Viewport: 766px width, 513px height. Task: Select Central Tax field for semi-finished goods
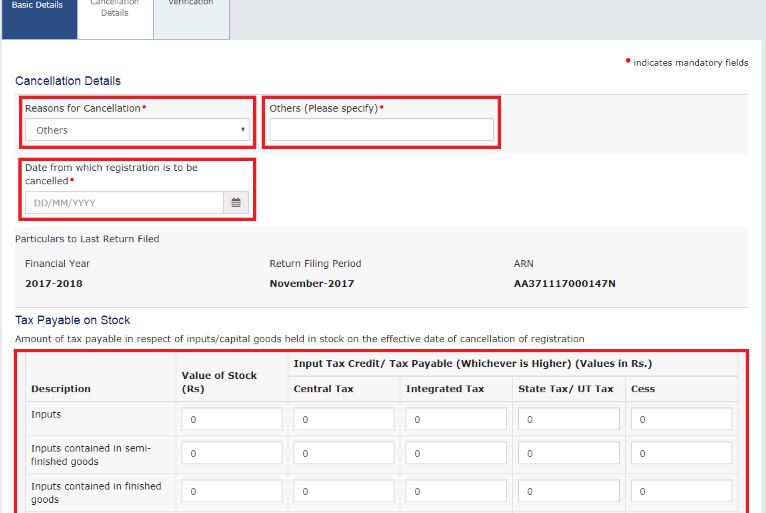(343, 454)
